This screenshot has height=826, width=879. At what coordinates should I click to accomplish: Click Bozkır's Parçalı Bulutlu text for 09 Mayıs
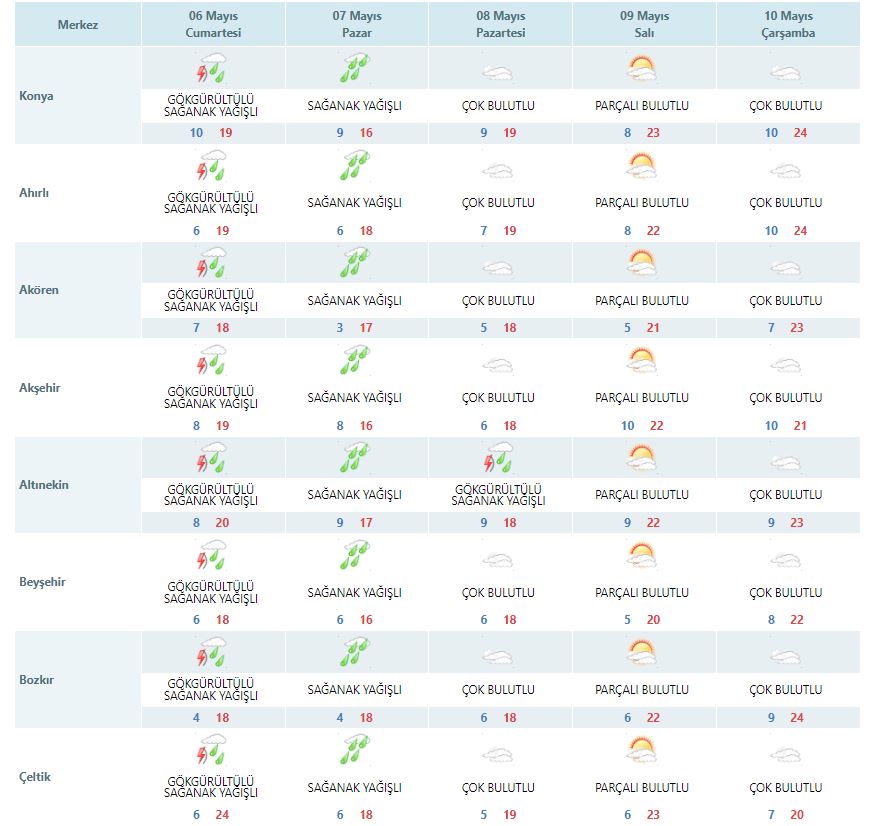tap(642, 689)
